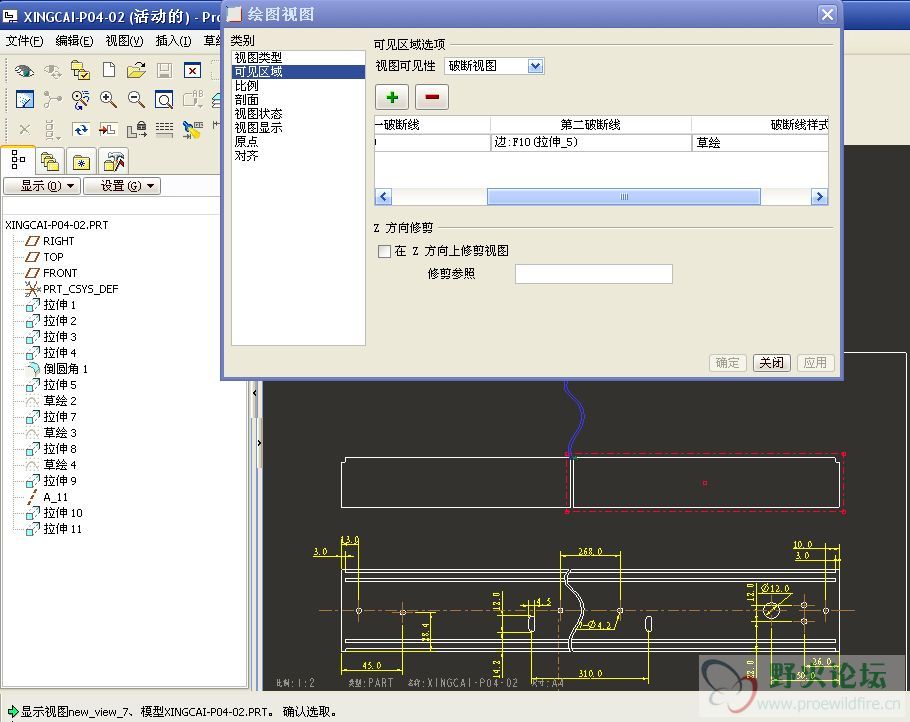Click the flashlight cleanup dimensions icon
Screen dimensions: 910x722
click(x=192, y=129)
